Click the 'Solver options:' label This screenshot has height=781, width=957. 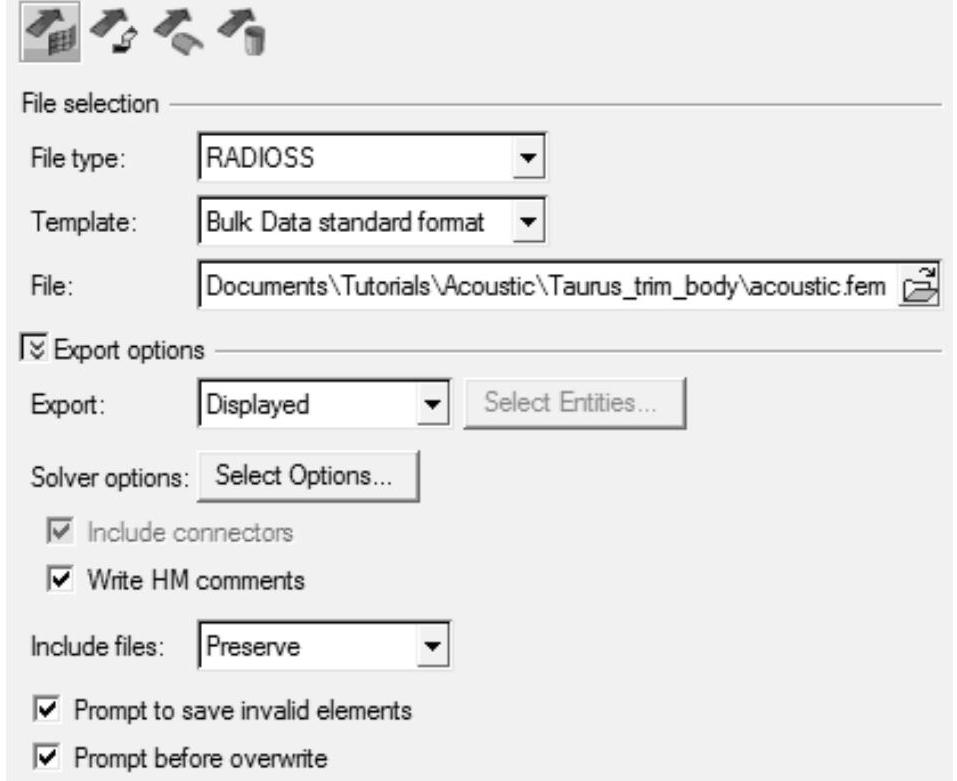105,477
